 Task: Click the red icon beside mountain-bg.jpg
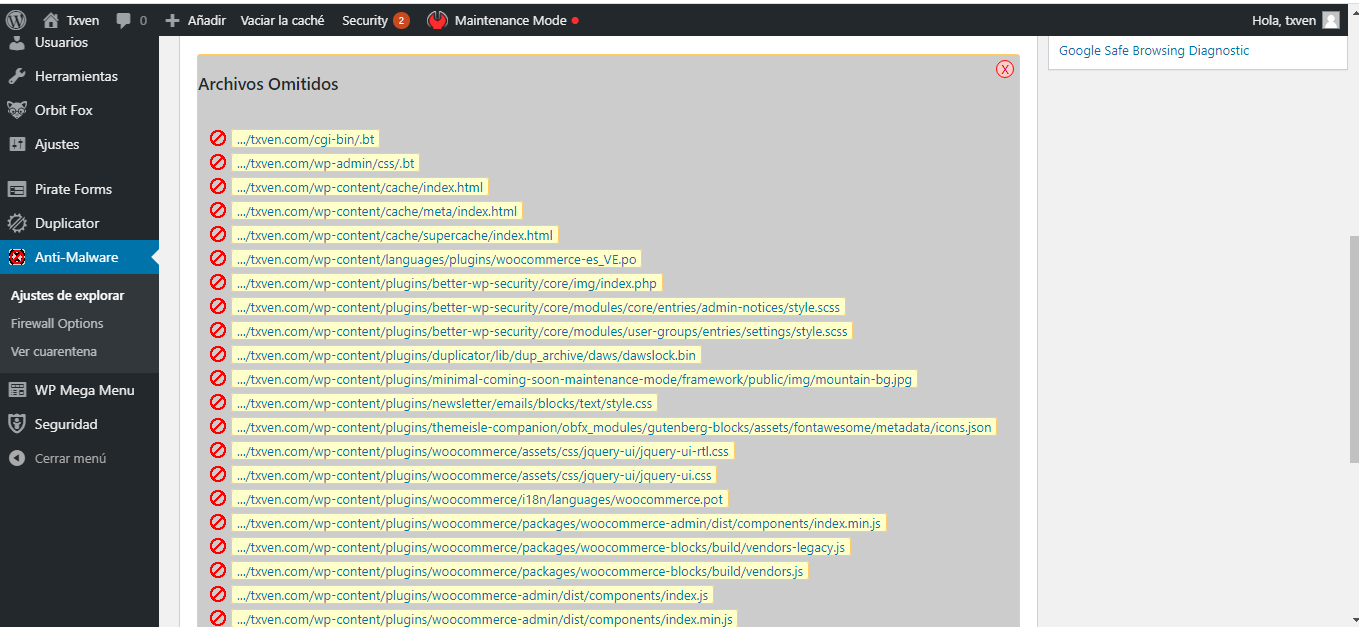pyautogui.click(x=218, y=378)
